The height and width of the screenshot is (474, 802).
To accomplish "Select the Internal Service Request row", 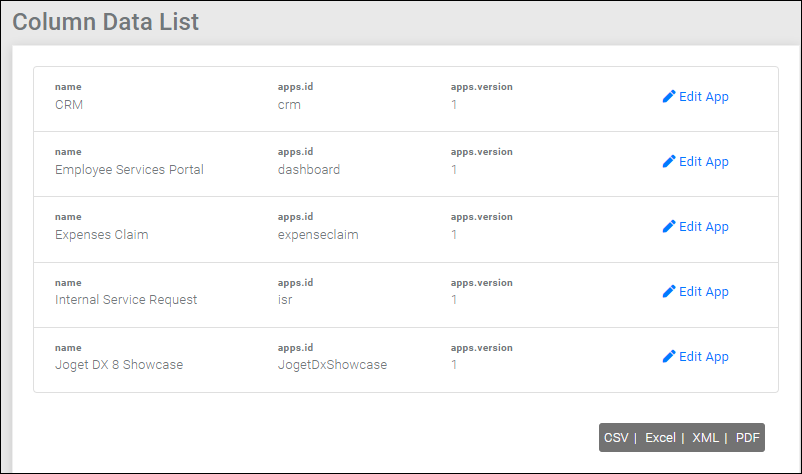I will point(406,295).
